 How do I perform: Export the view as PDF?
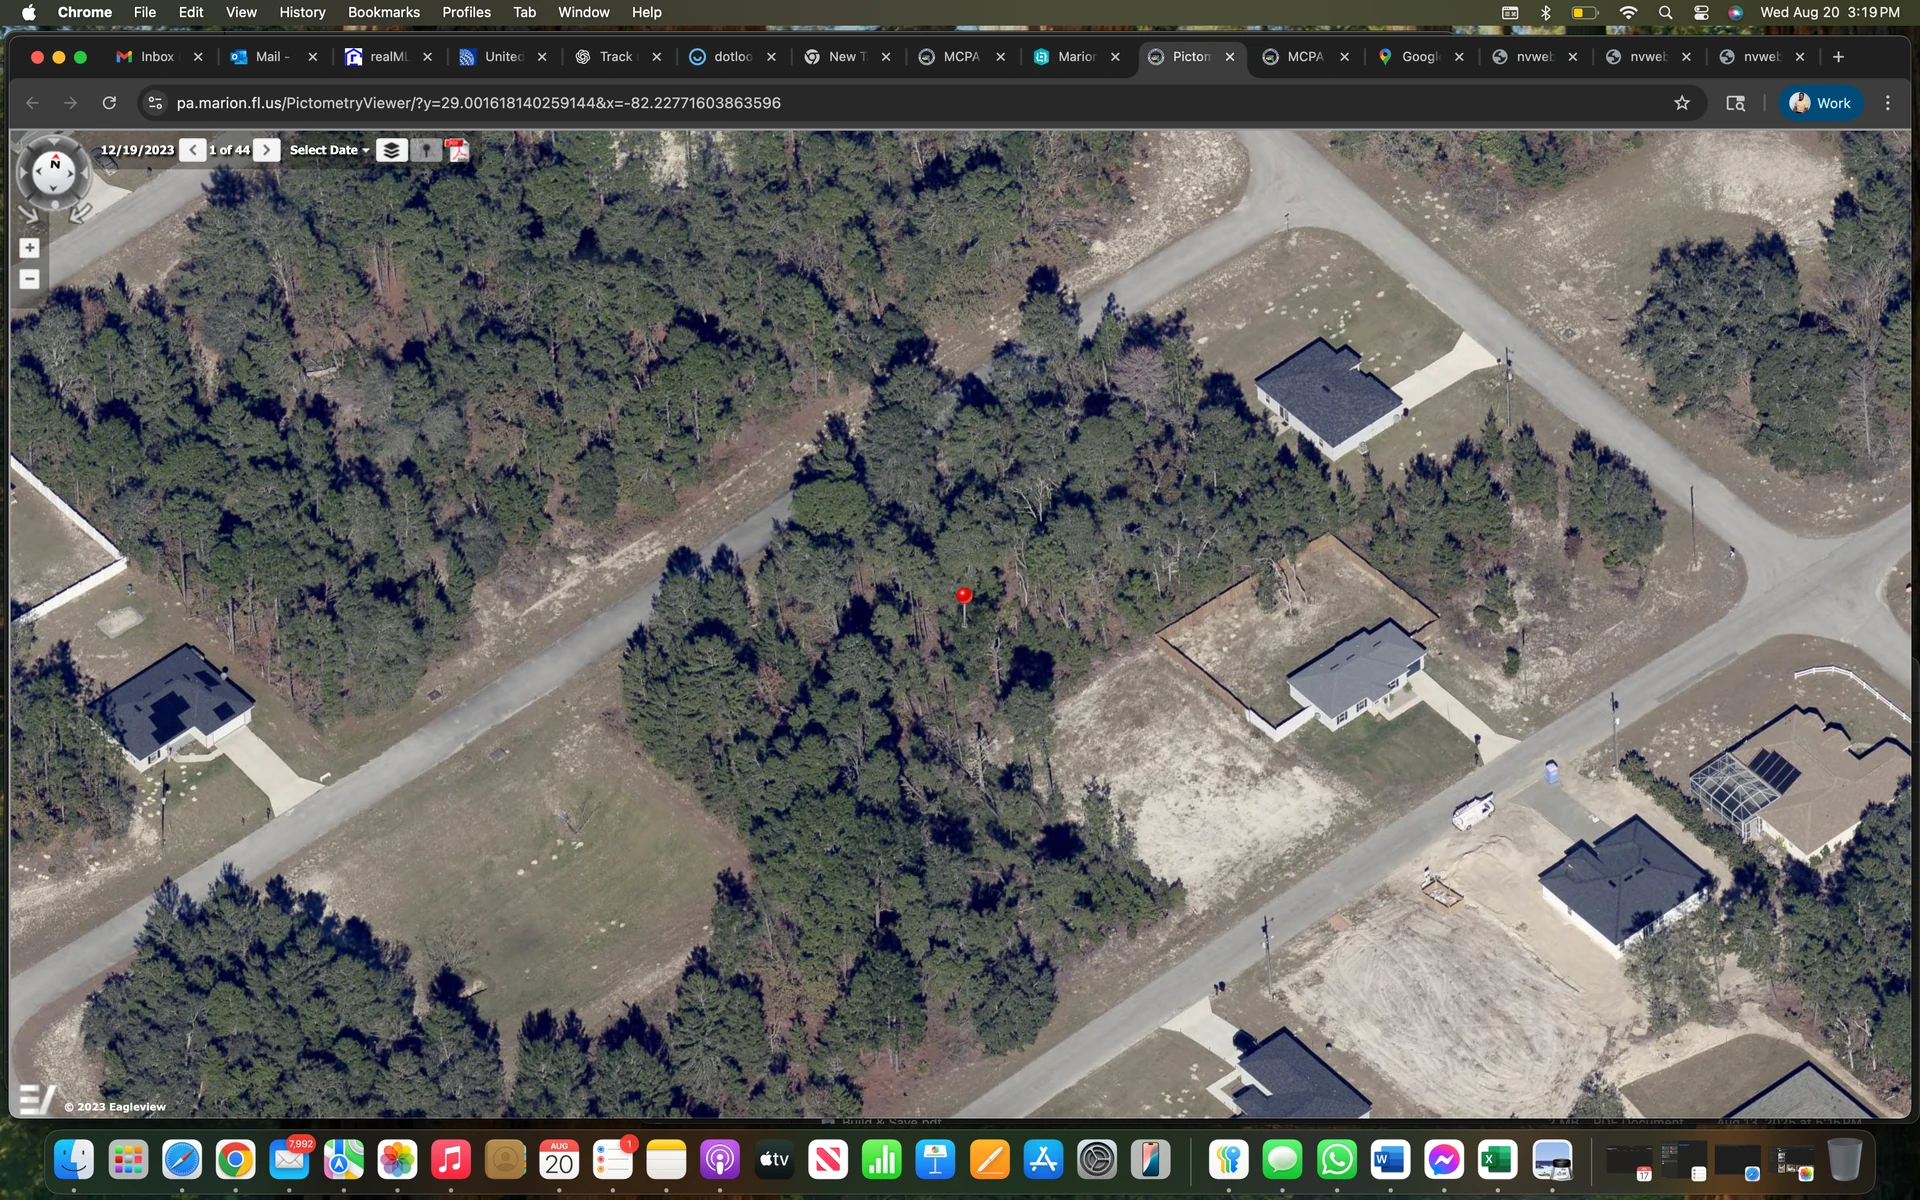coord(457,149)
